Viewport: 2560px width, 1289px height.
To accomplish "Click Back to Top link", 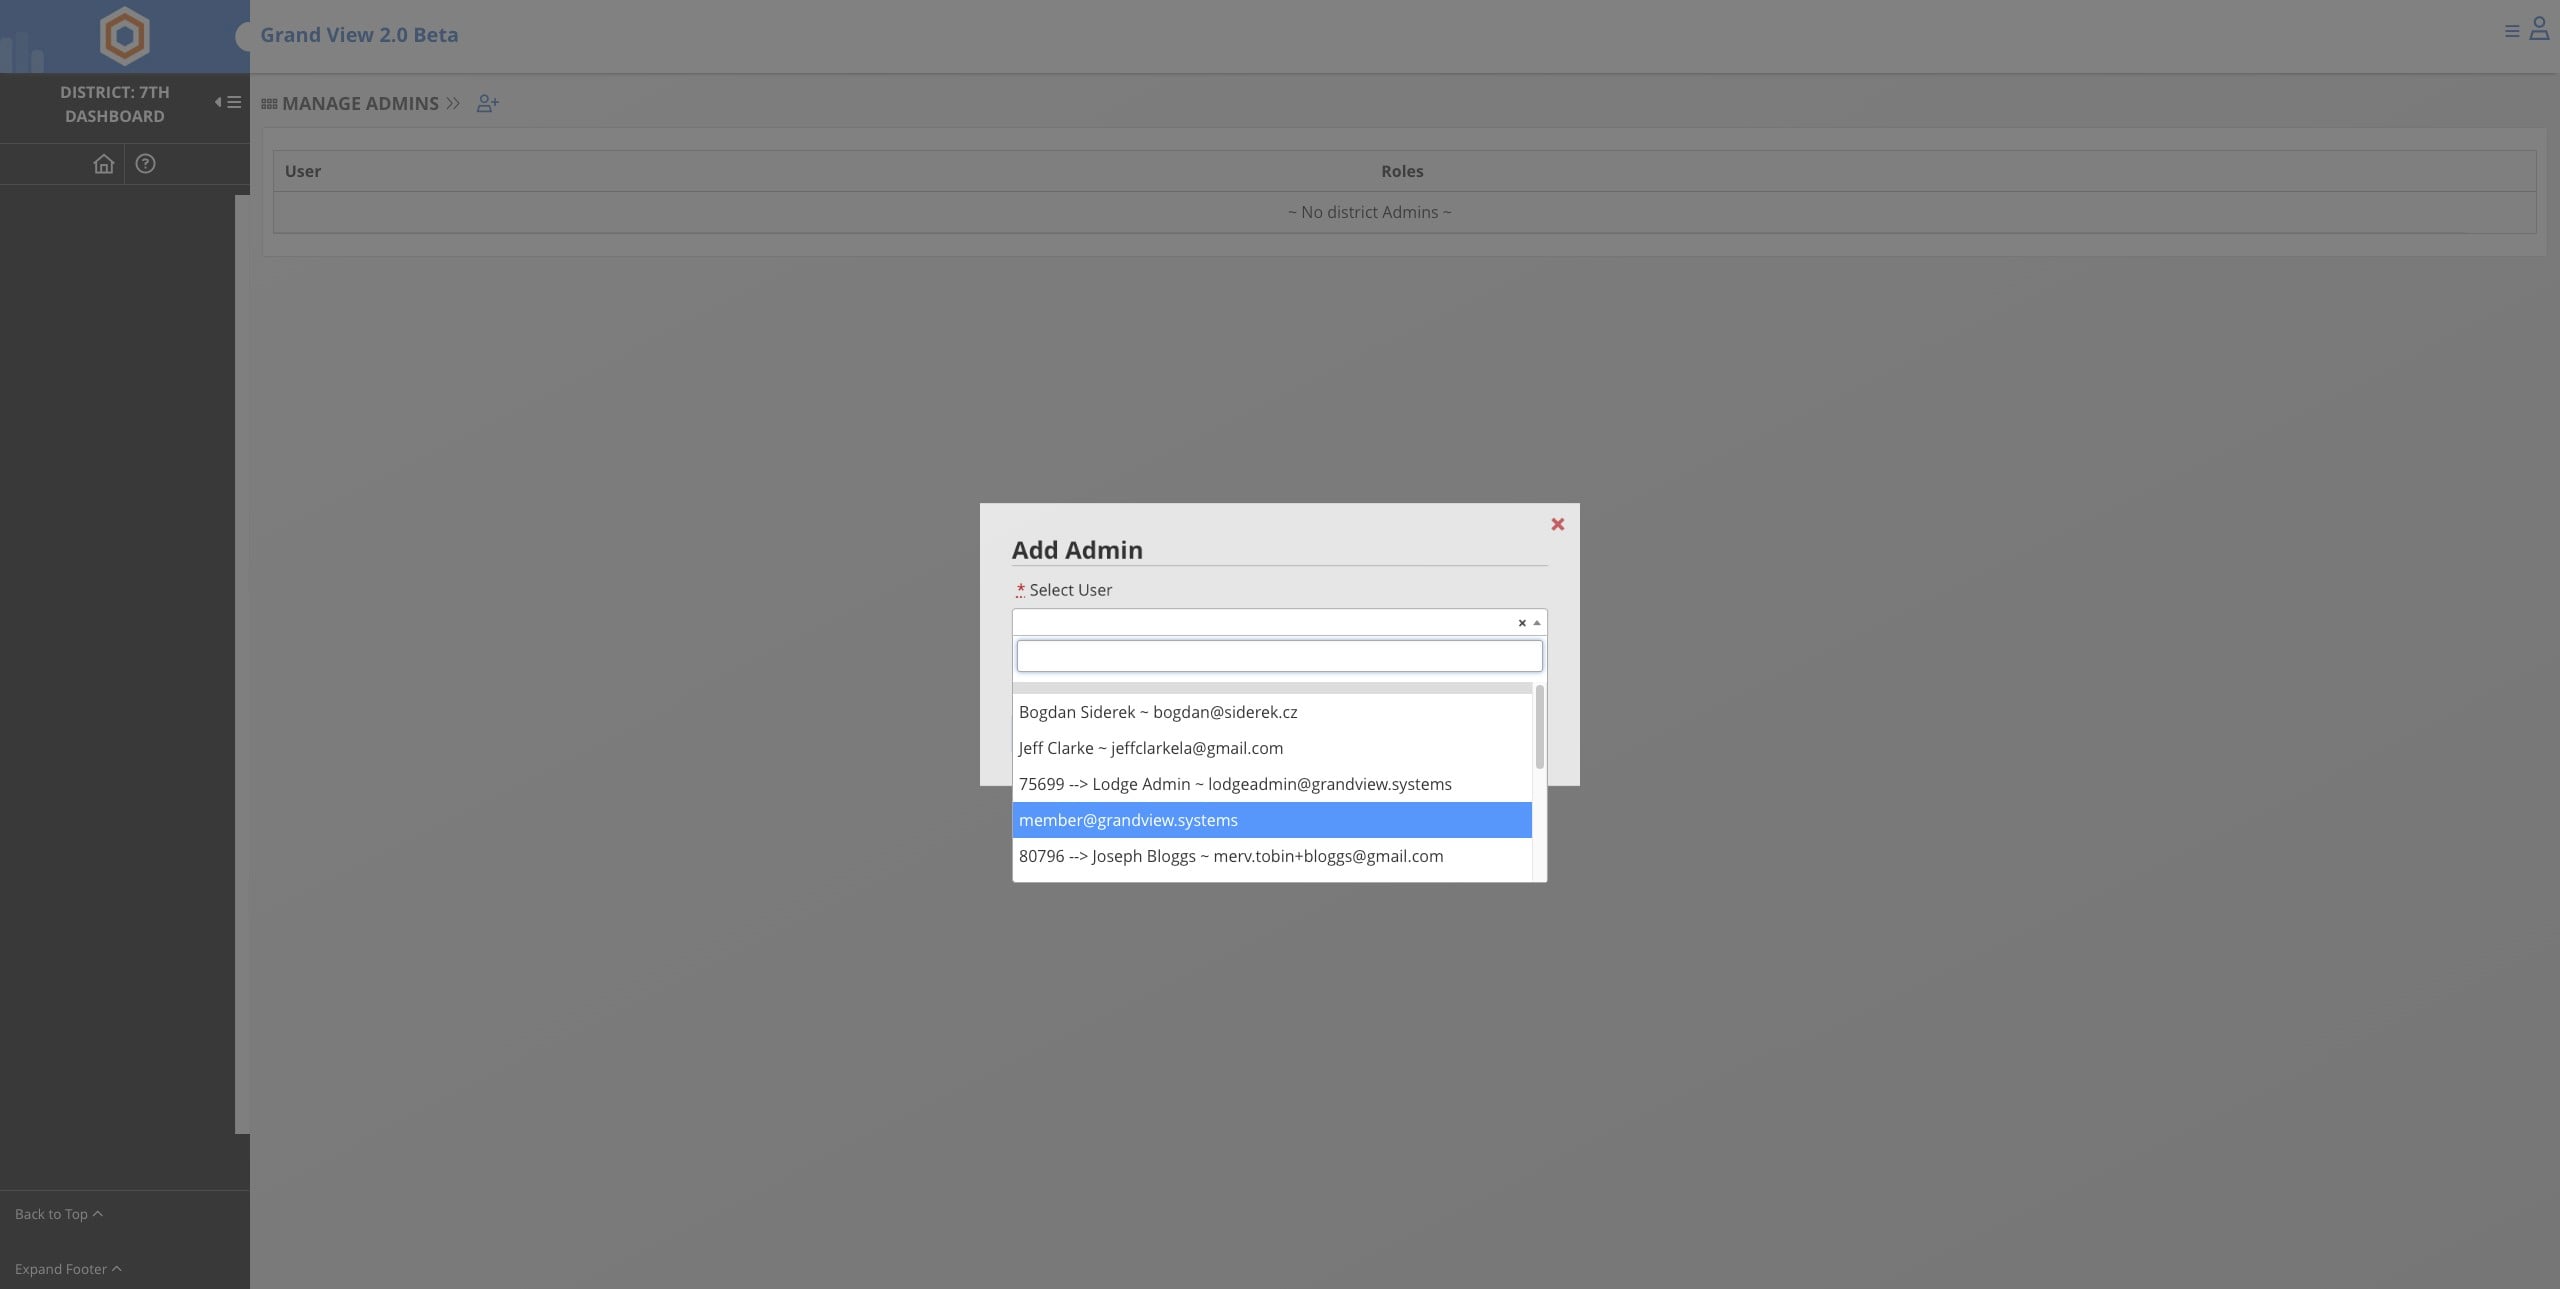I will click(x=59, y=1214).
